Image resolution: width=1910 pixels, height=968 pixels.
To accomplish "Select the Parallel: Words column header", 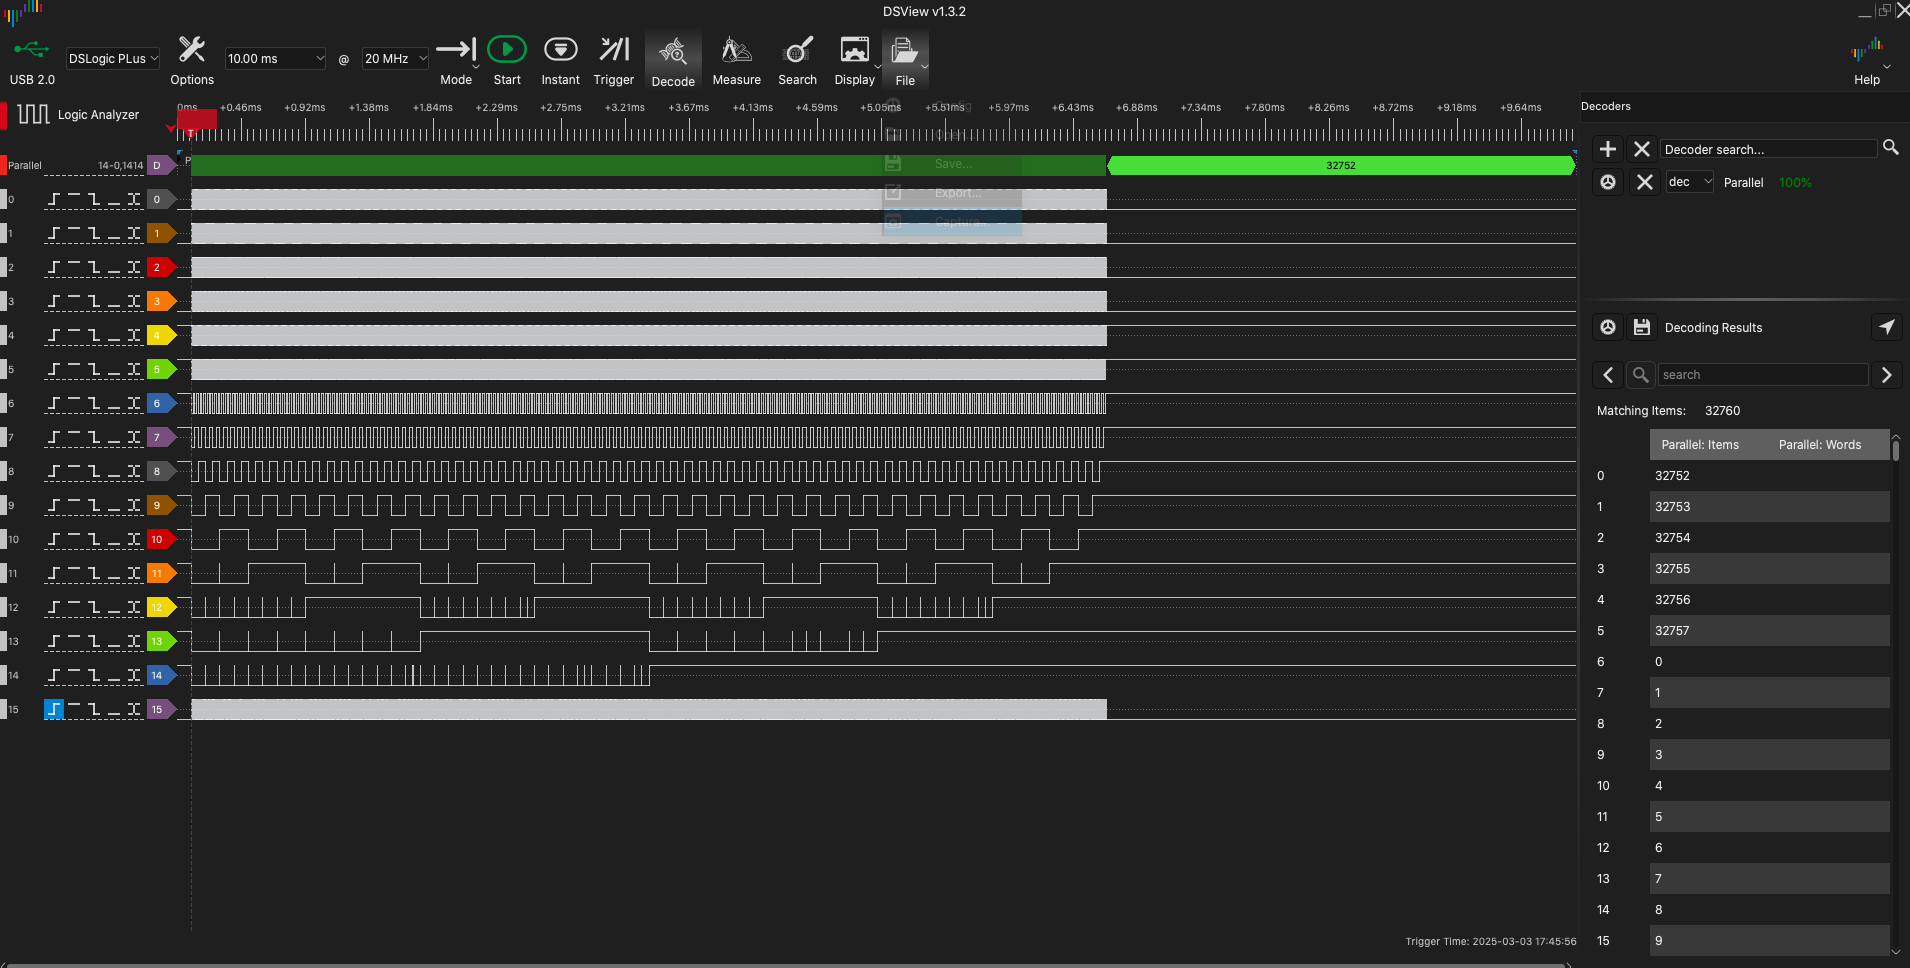I will [x=1819, y=445].
